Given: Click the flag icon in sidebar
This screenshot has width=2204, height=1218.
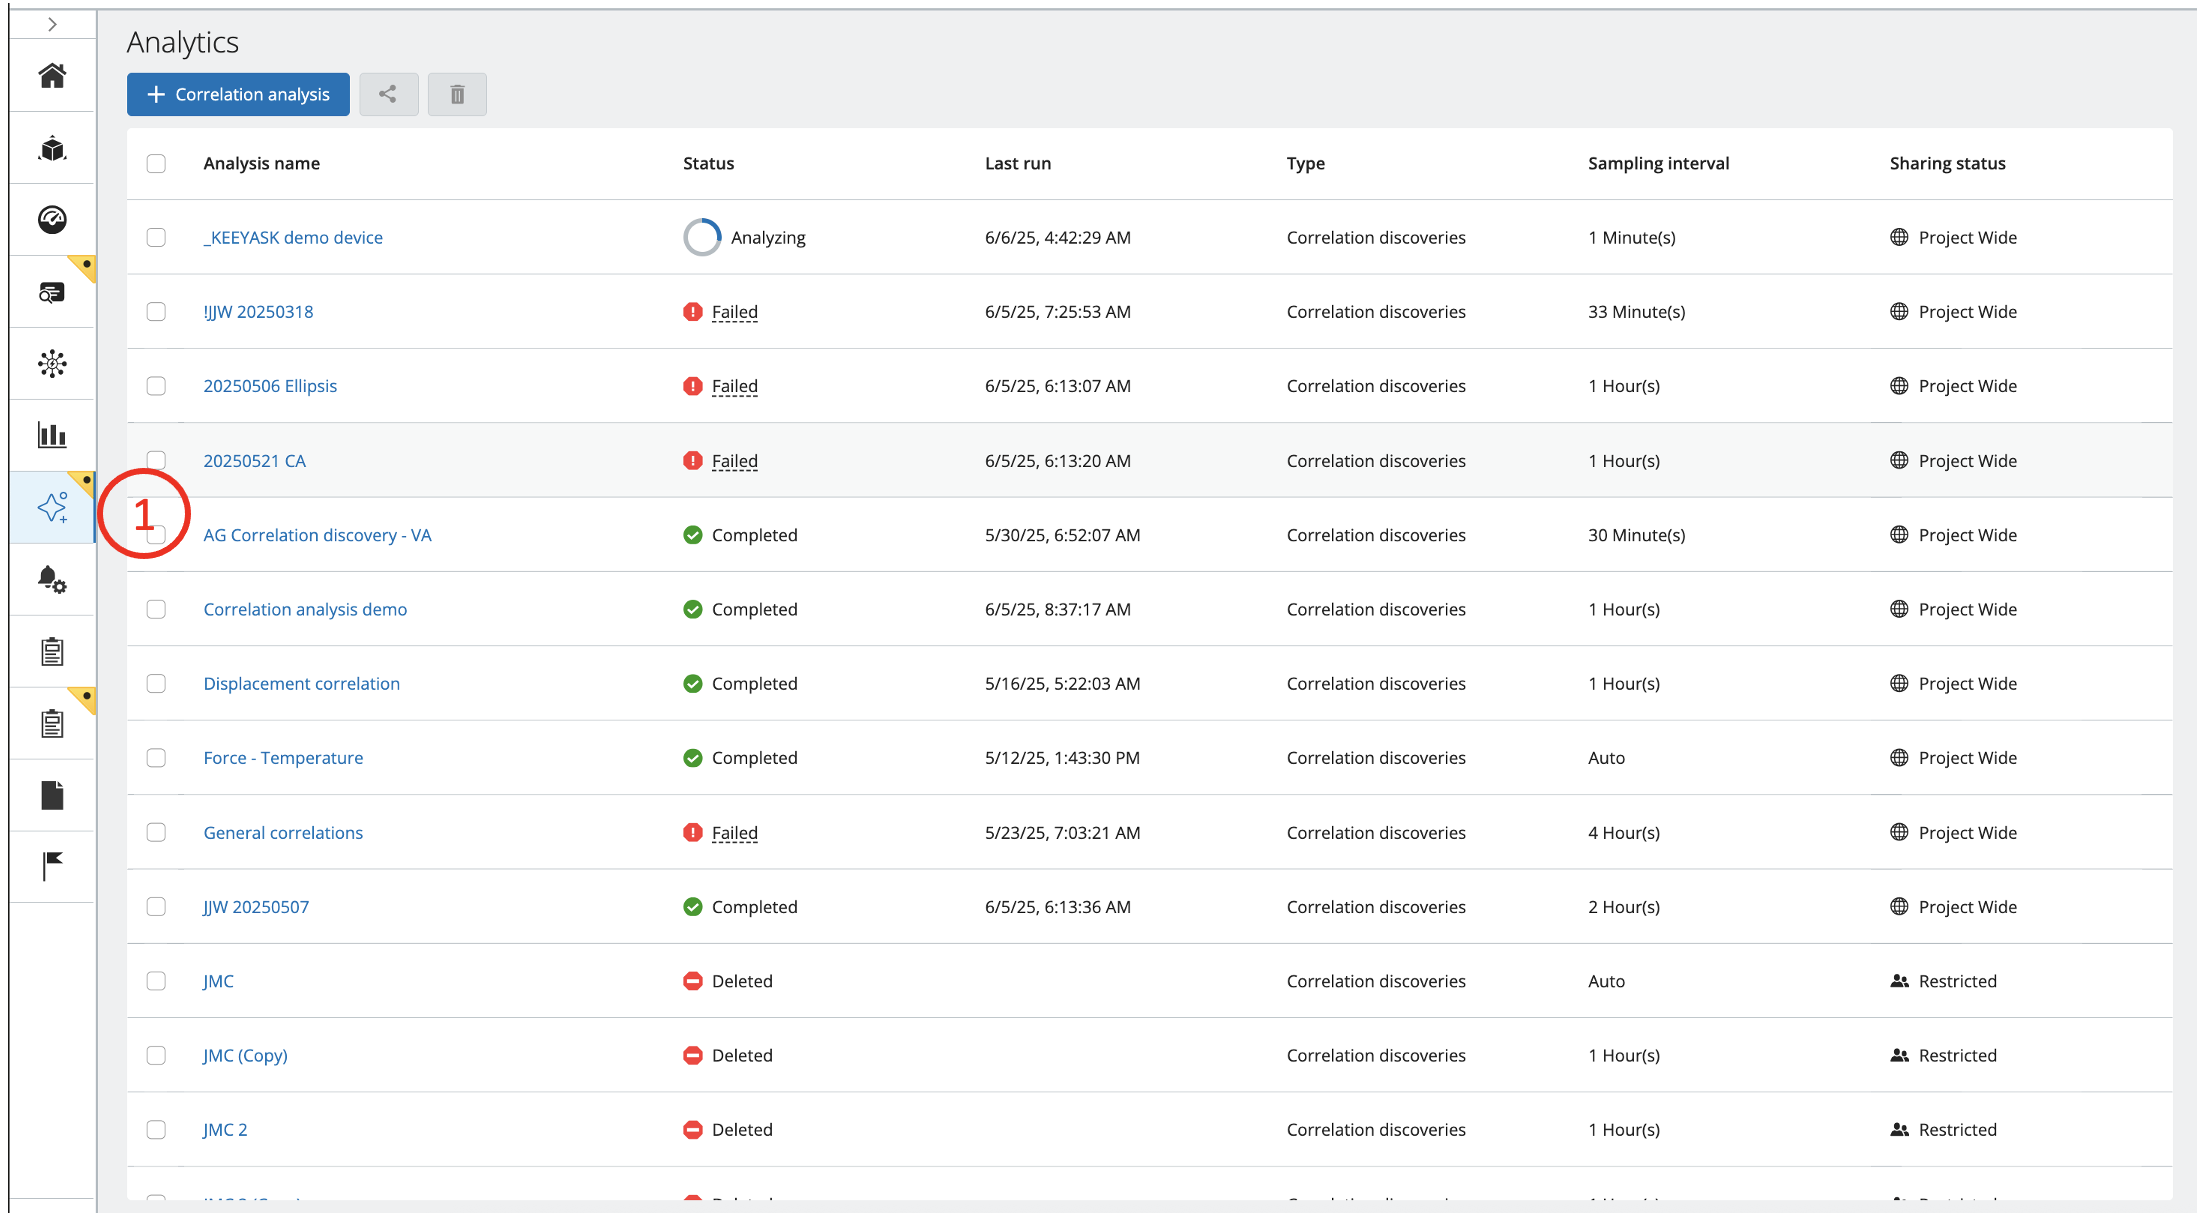Looking at the screenshot, I should pos(52,866).
